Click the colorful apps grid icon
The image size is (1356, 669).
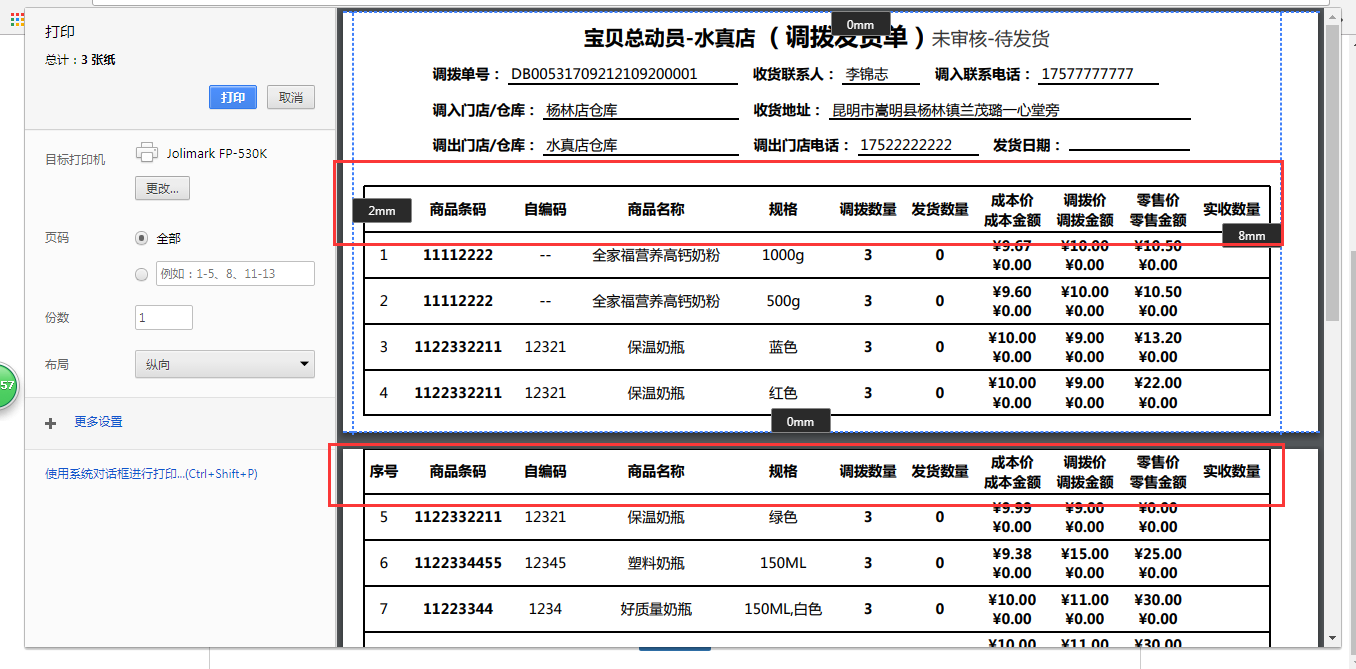coord(17,18)
